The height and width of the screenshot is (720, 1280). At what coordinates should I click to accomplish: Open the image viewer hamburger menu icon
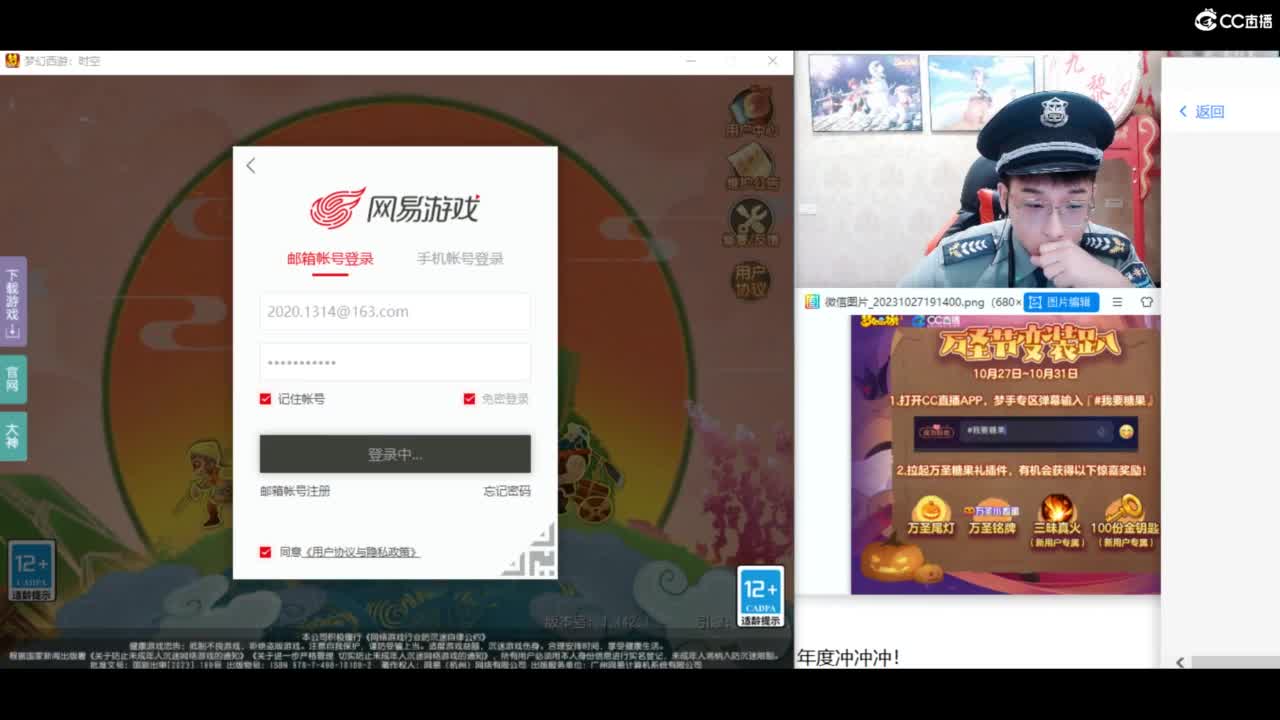click(x=1117, y=302)
